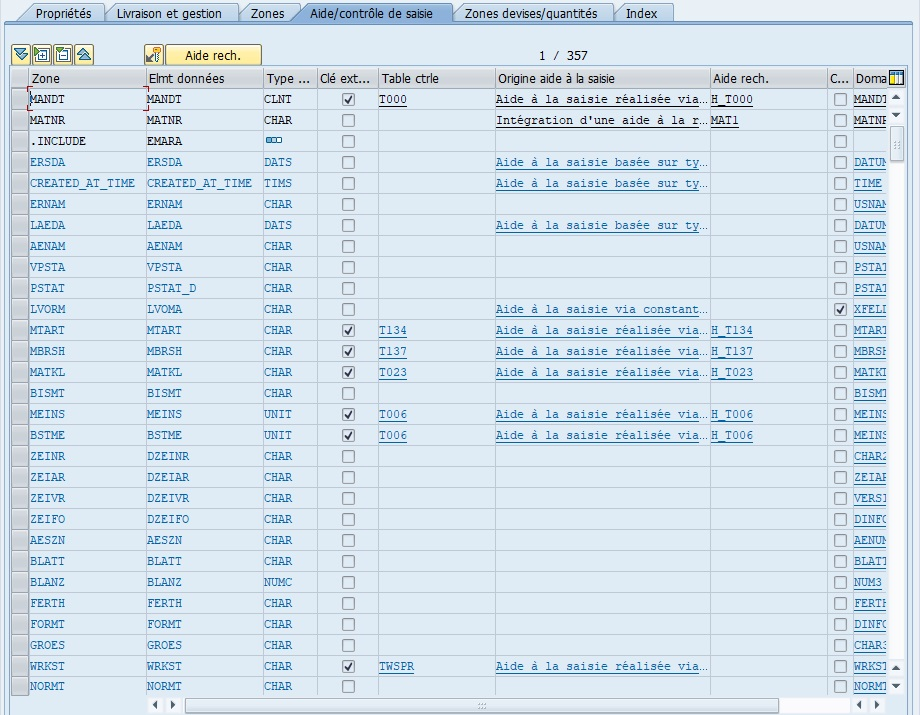The width and height of the screenshot is (920, 715).
Task: Enable the foreign key checkbox for ERSDA
Action: (348, 162)
